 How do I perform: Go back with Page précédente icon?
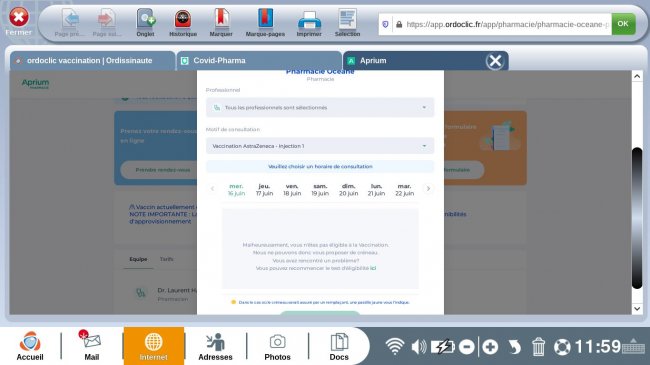(70, 19)
